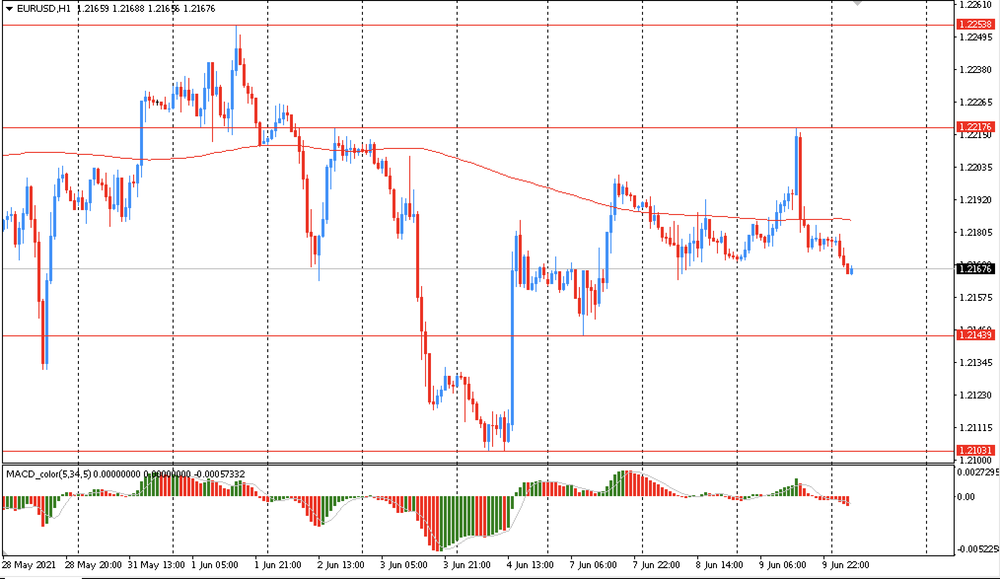Click the 7 Jun 06:00 time label
The height and width of the screenshot is (579, 1000).
tap(593, 565)
